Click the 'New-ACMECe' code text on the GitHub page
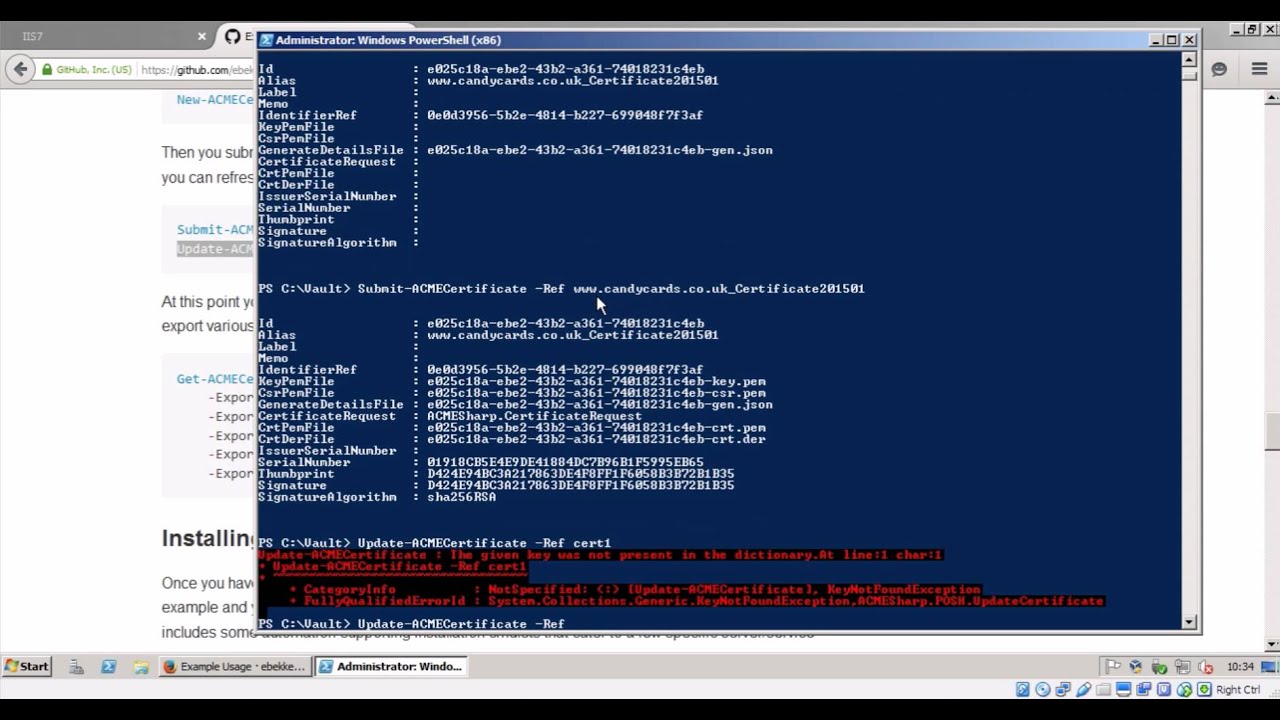Image resolution: width=1280 pixels, height=720 pixels. [215, 99]
